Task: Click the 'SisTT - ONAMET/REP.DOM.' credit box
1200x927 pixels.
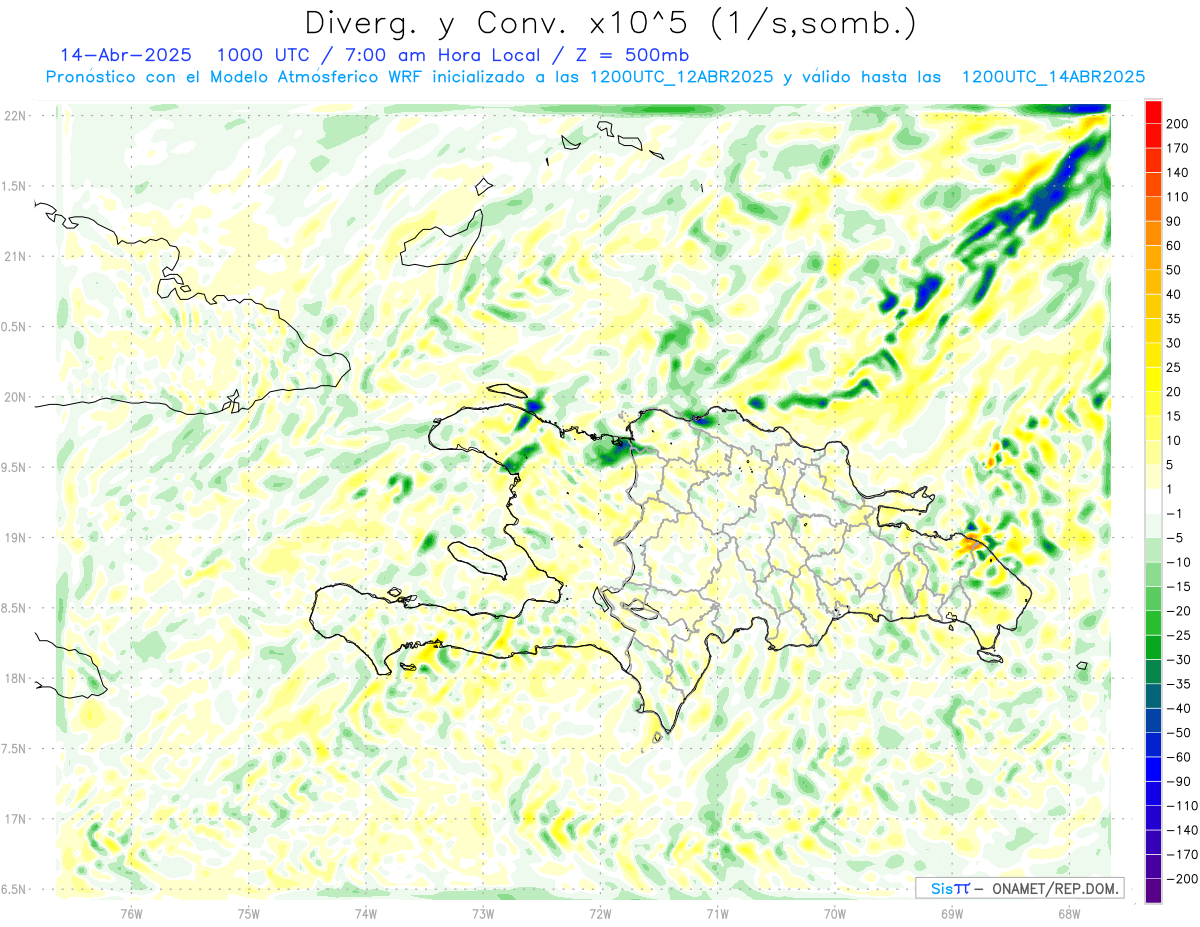Action: click(1020, 888)
